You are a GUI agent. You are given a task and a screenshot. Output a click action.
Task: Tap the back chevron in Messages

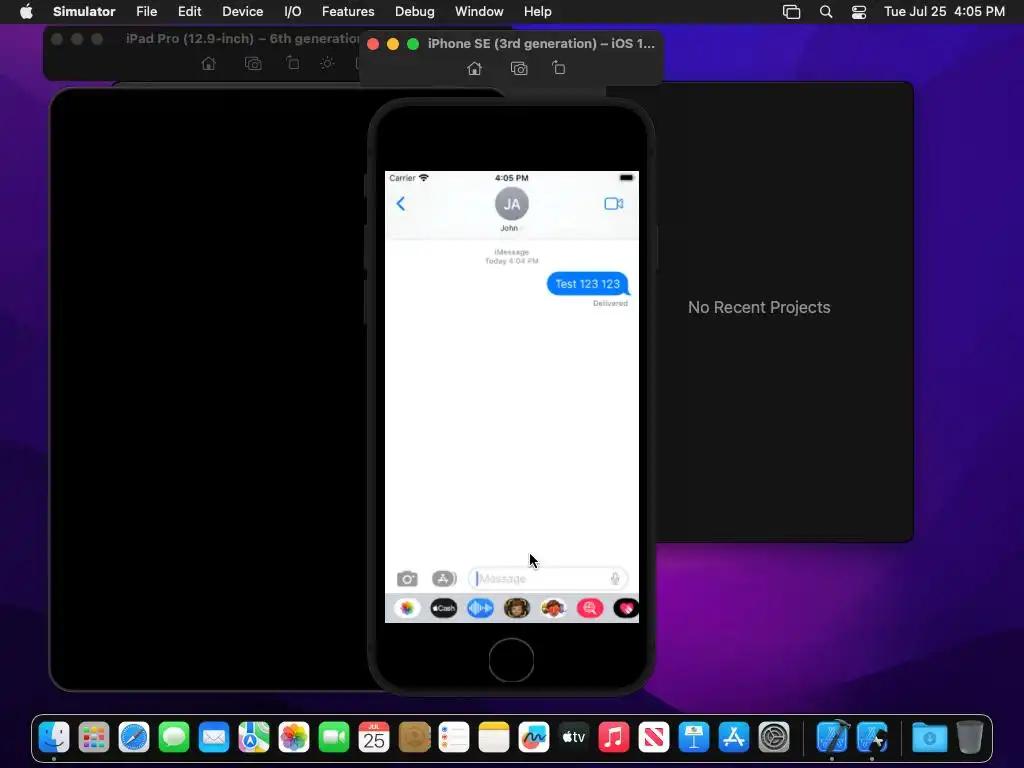pos(400,204)
